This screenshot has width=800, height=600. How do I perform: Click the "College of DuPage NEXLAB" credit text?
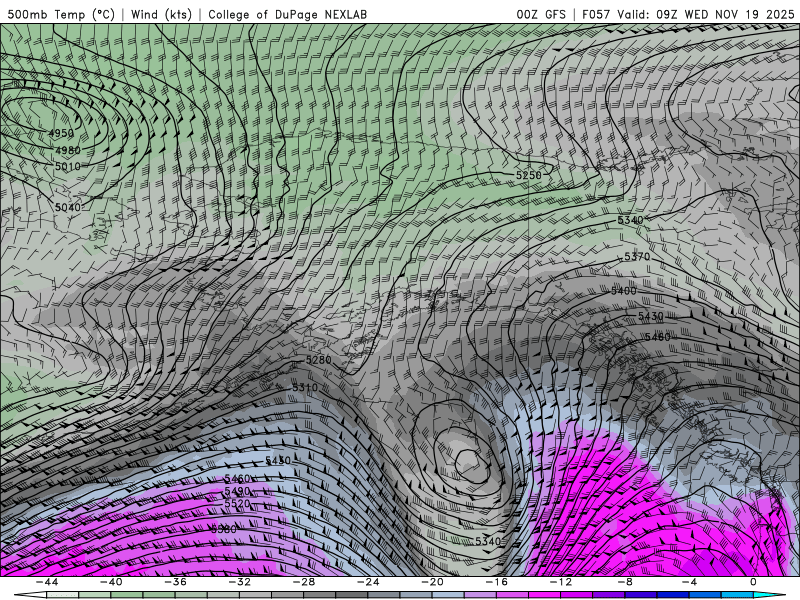(x=287, y=14)
